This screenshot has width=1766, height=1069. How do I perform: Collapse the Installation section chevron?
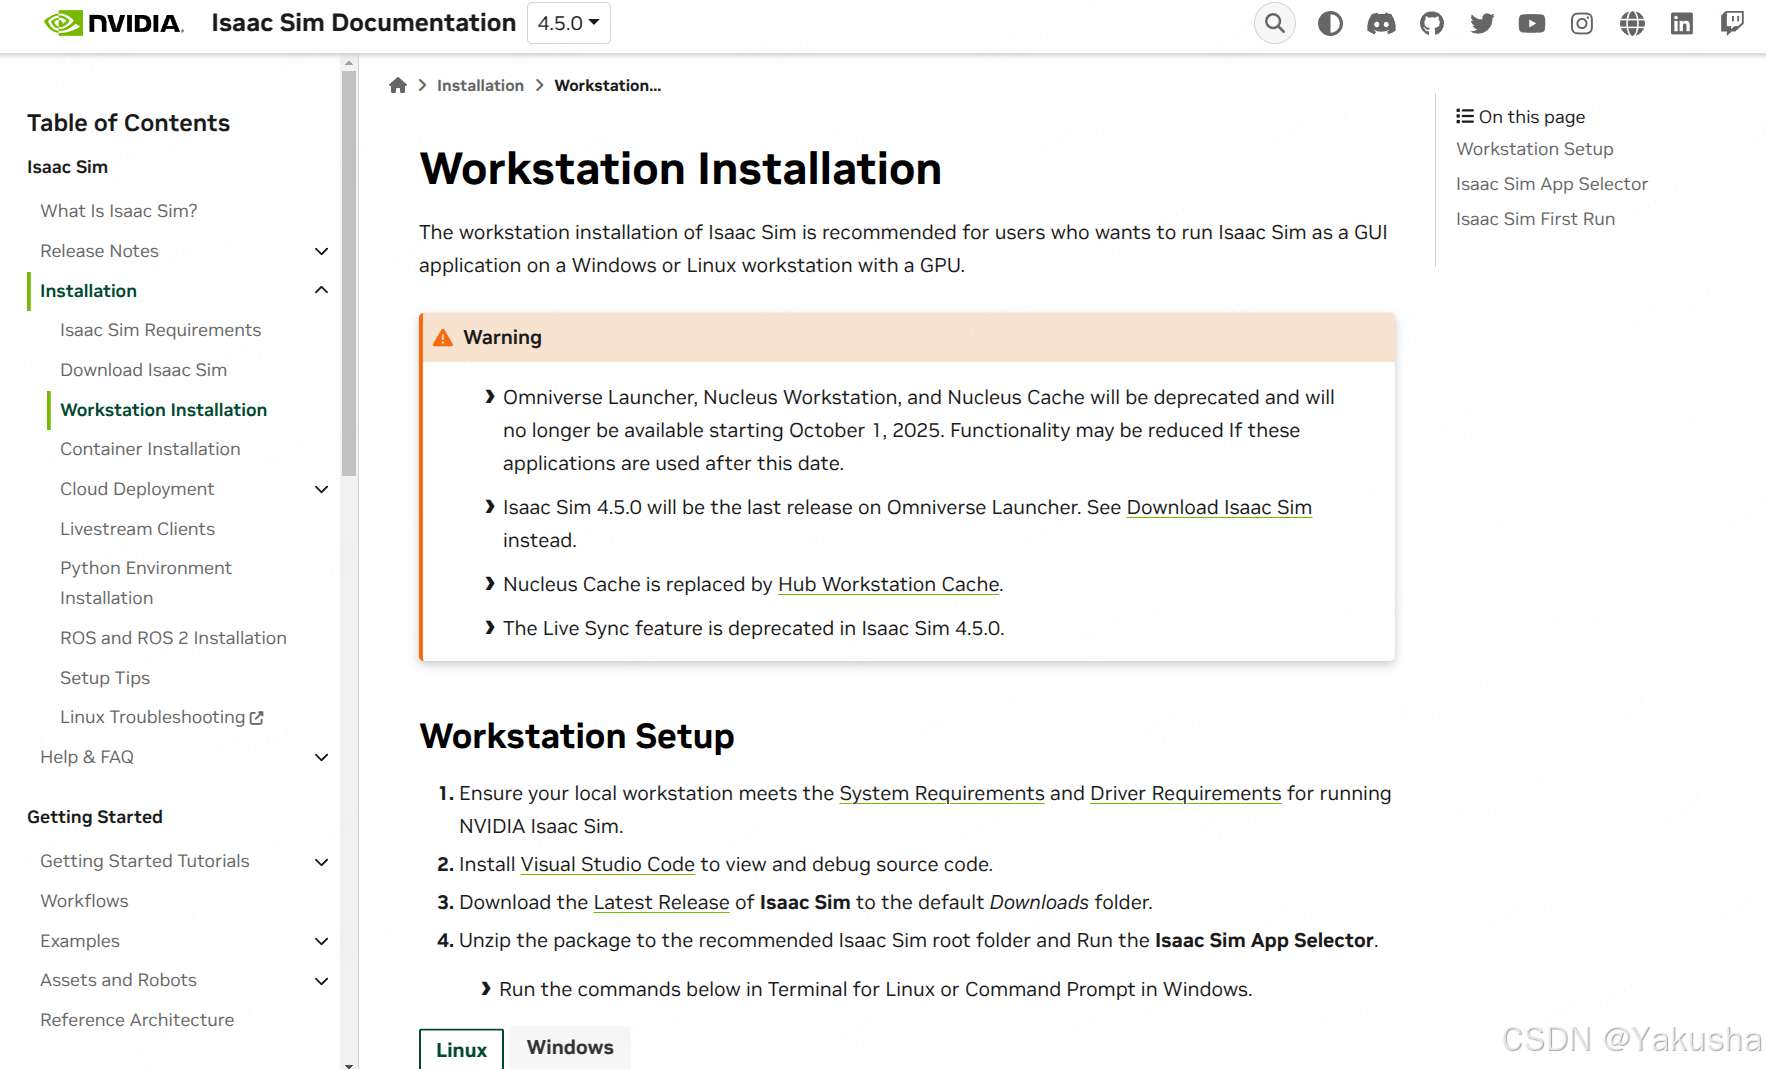[321, 291]
